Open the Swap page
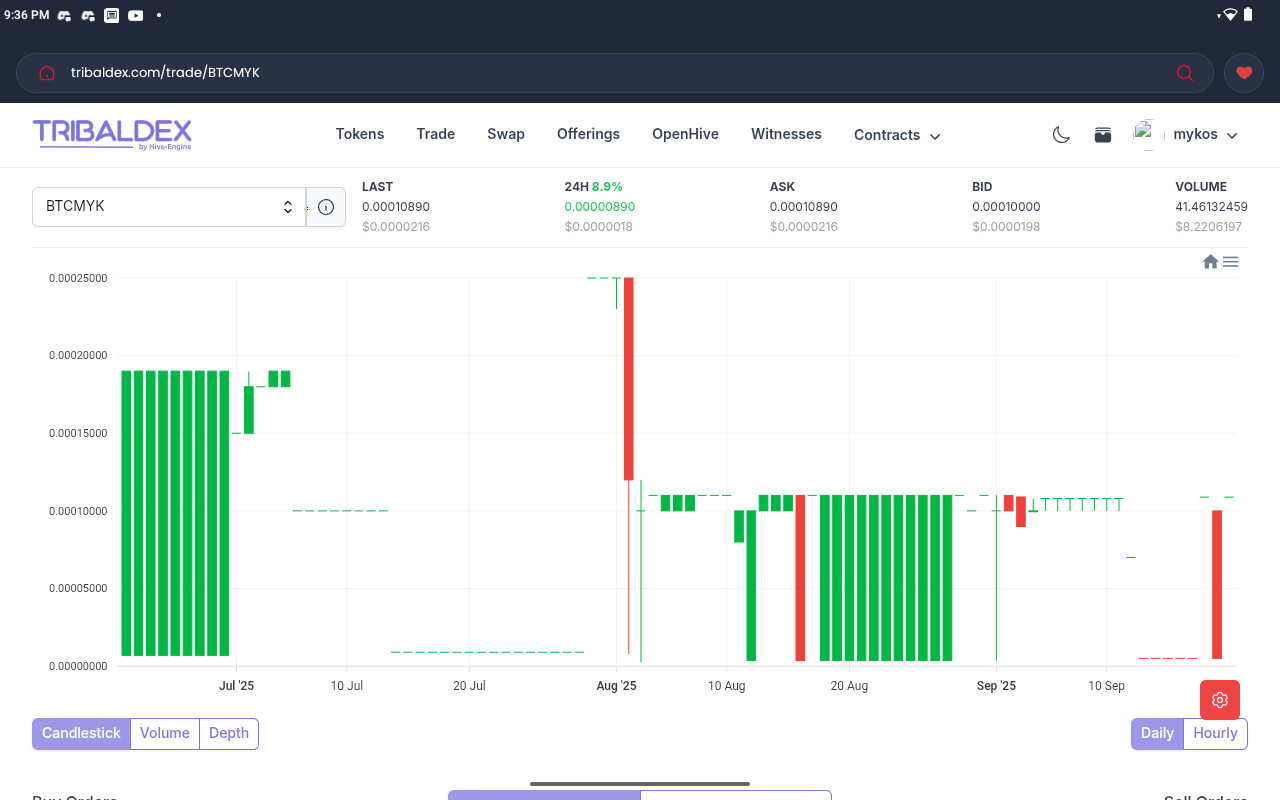 (506, 134)
